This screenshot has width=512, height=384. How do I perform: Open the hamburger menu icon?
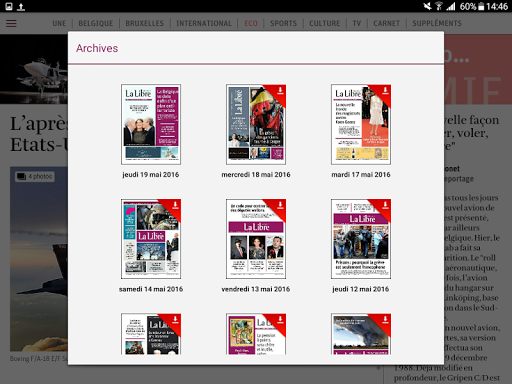[11, 23]
